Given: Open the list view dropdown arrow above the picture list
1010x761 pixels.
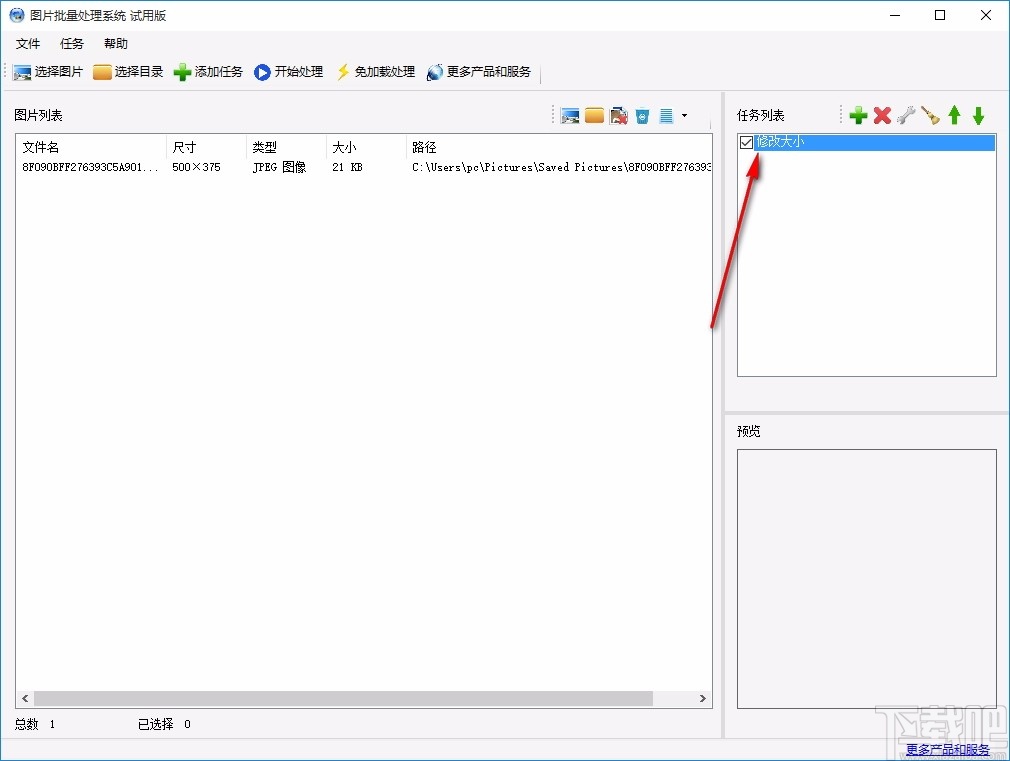Looking at the screenshot, I should coord(684,115).
